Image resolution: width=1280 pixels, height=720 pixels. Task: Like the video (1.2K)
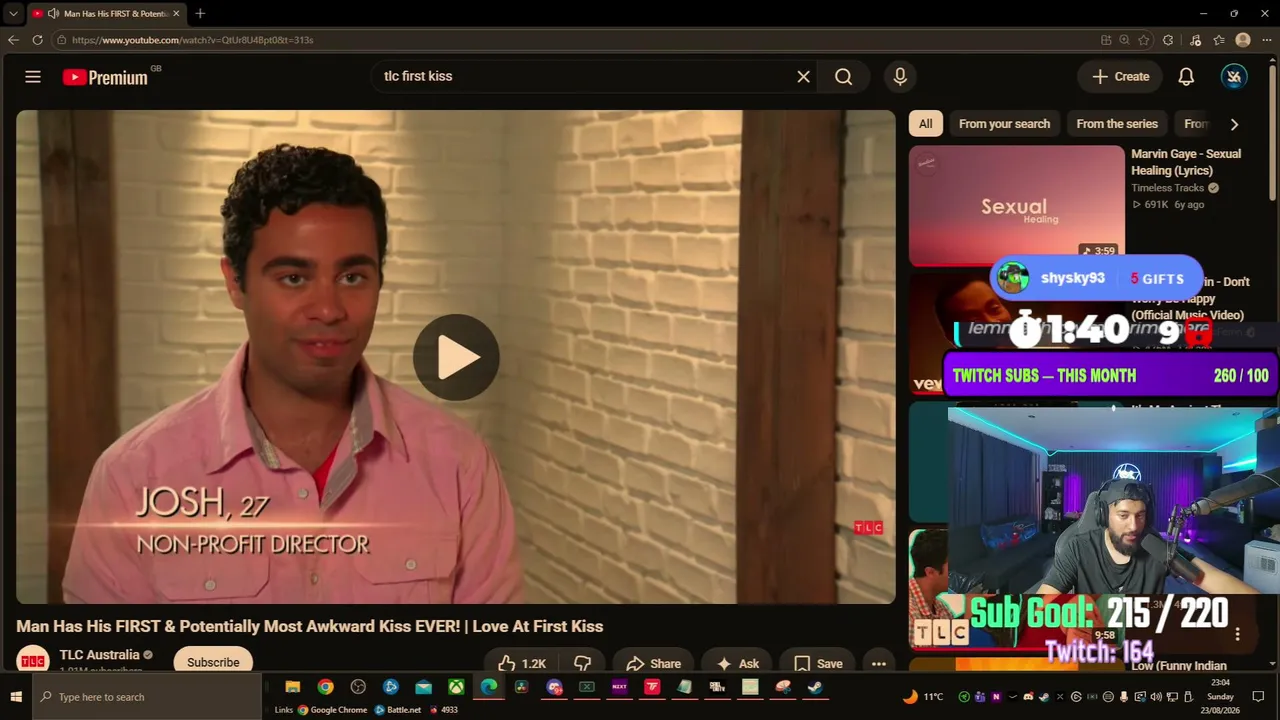[x=521, y=663]
